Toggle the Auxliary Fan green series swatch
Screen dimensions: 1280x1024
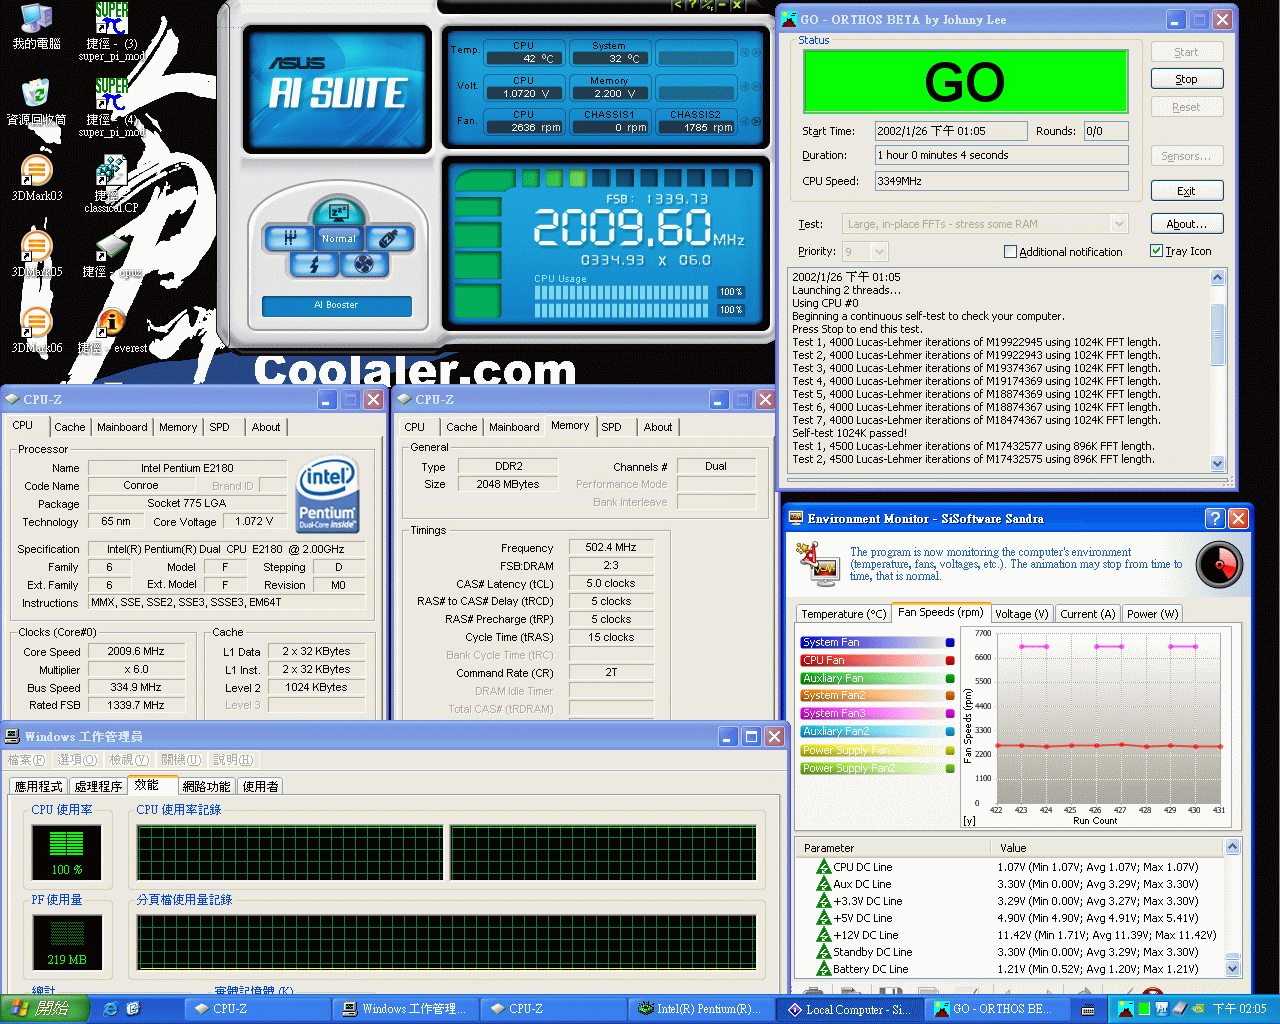pyautogui.click(x=950, y=679)
